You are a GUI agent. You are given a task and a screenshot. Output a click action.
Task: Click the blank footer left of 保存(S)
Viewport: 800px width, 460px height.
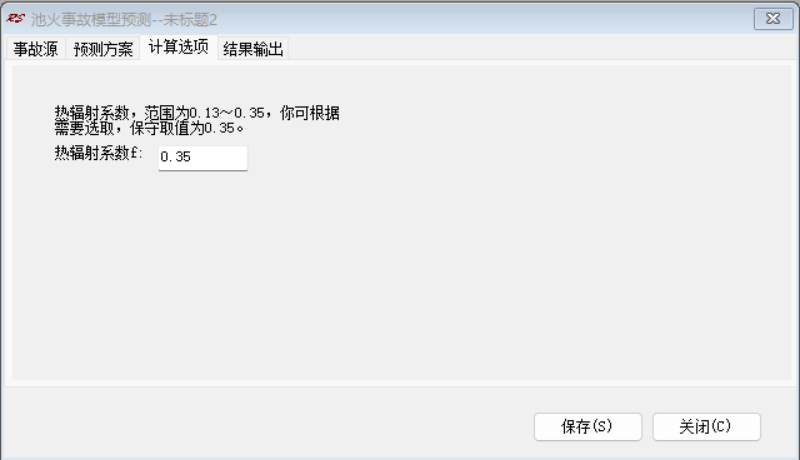click(265, 426)
